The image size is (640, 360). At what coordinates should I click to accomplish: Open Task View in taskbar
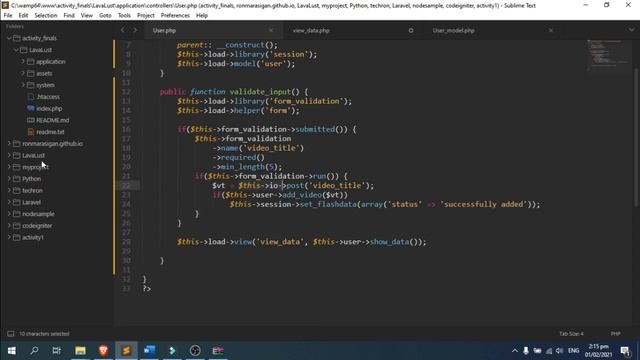[x=57, y=351]
